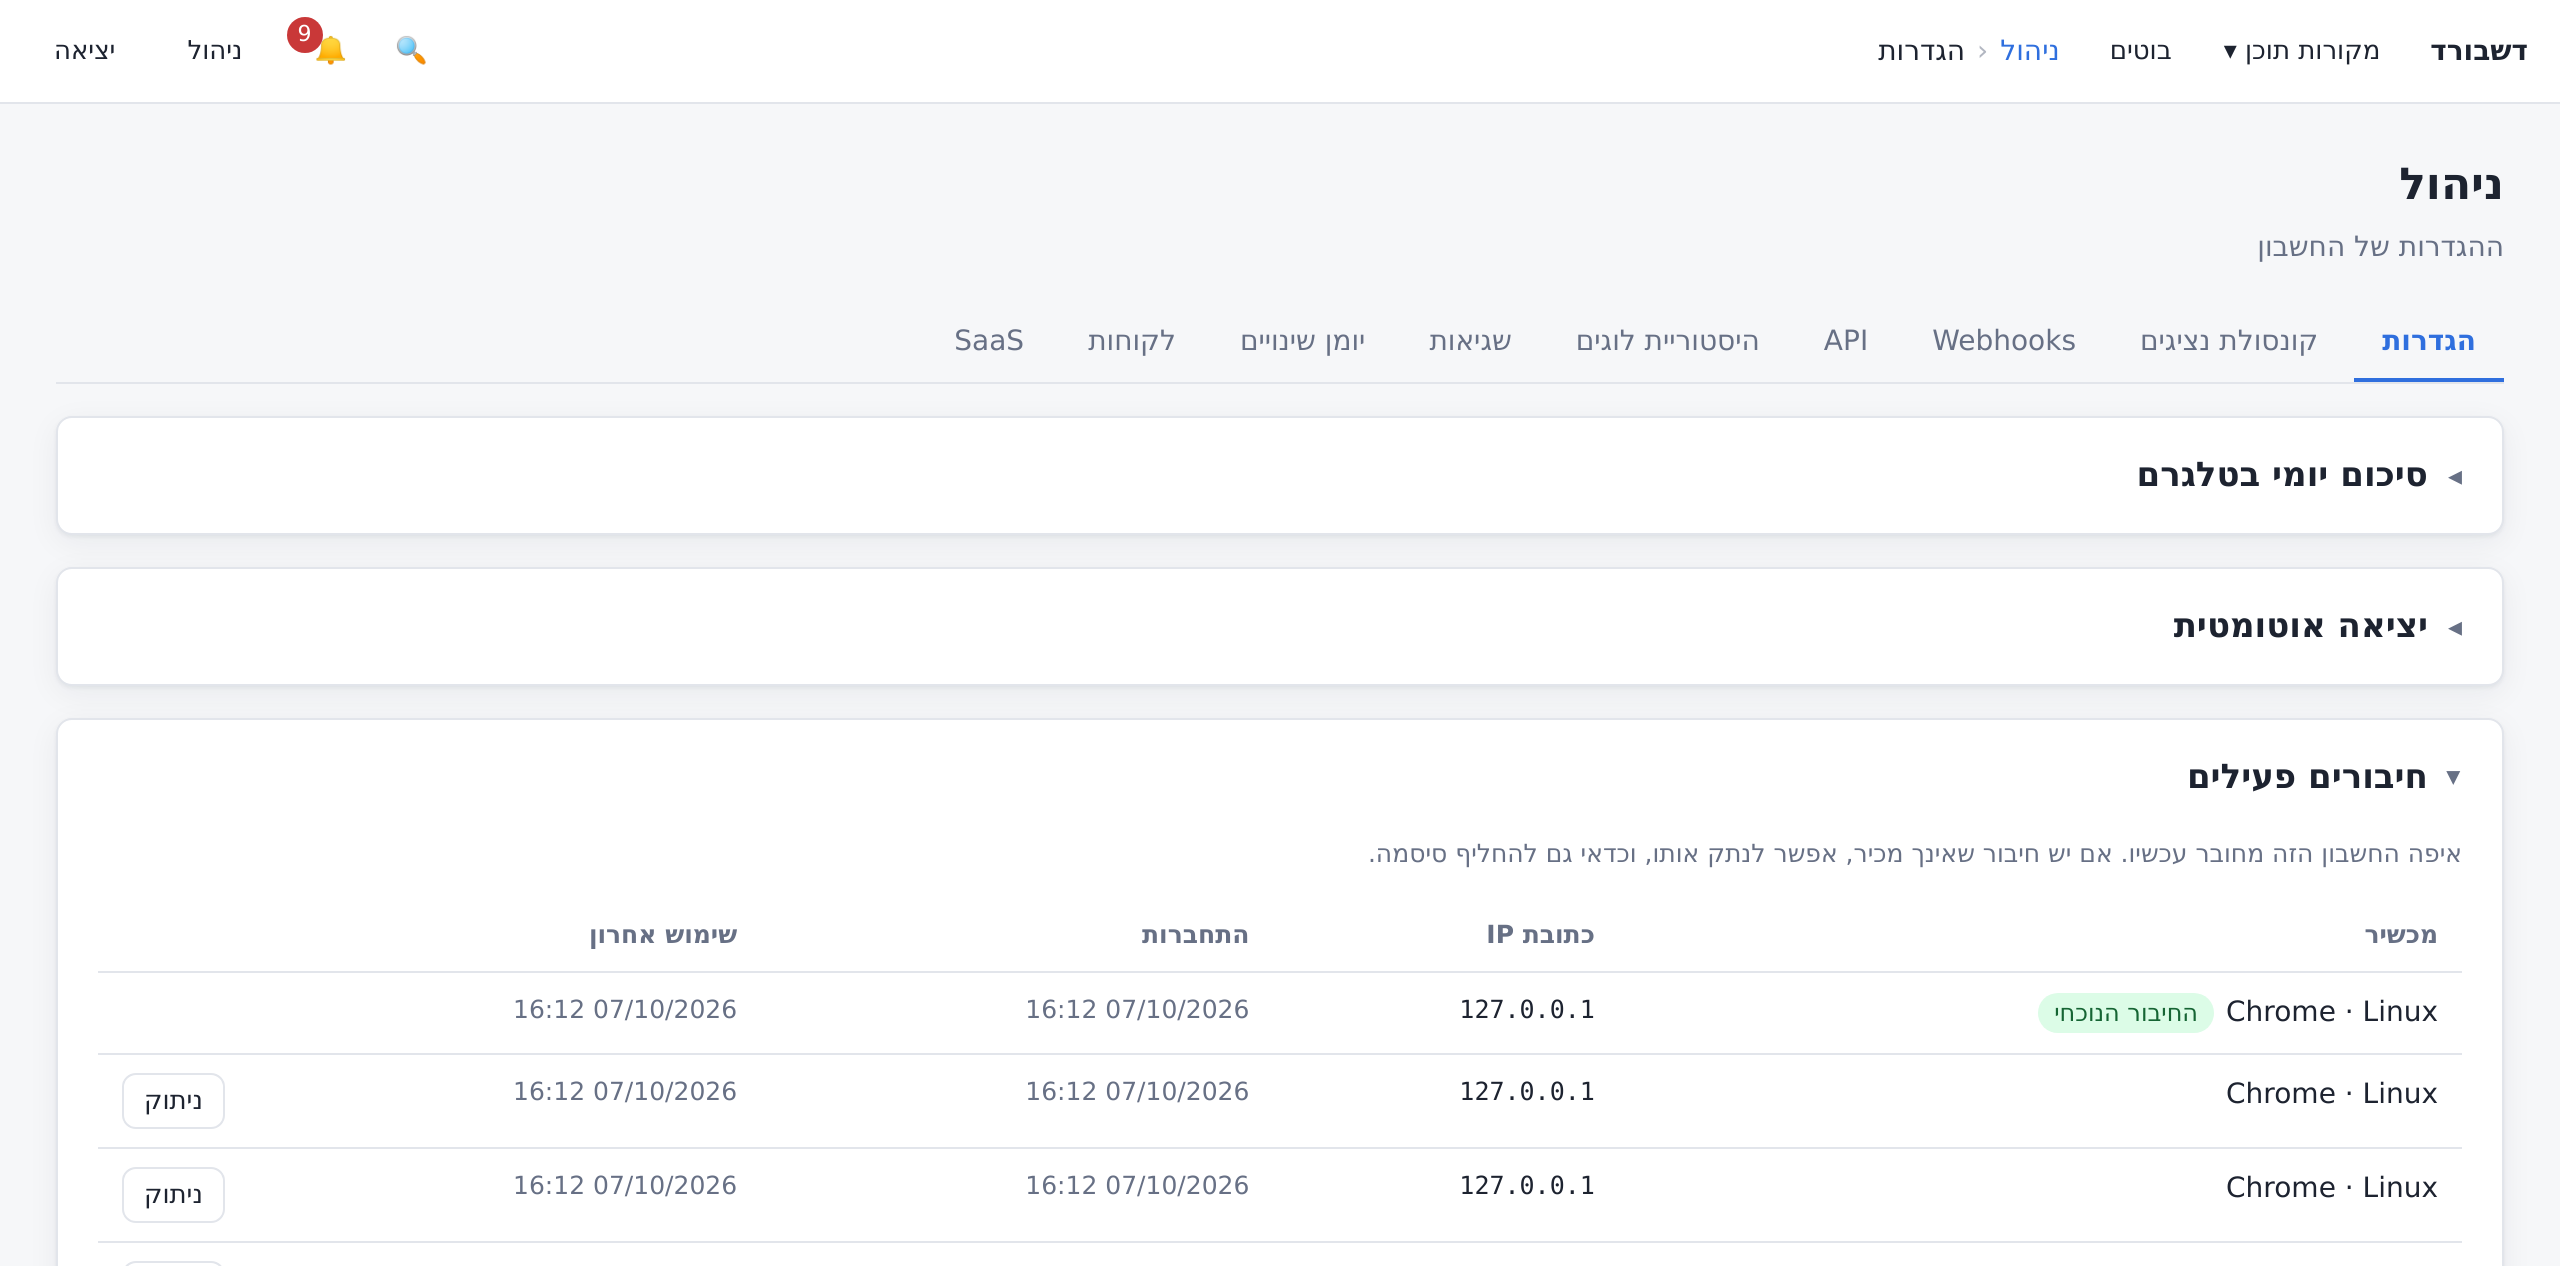Click the הגדרות breadcrumb text

click(x=1921, y=50)
